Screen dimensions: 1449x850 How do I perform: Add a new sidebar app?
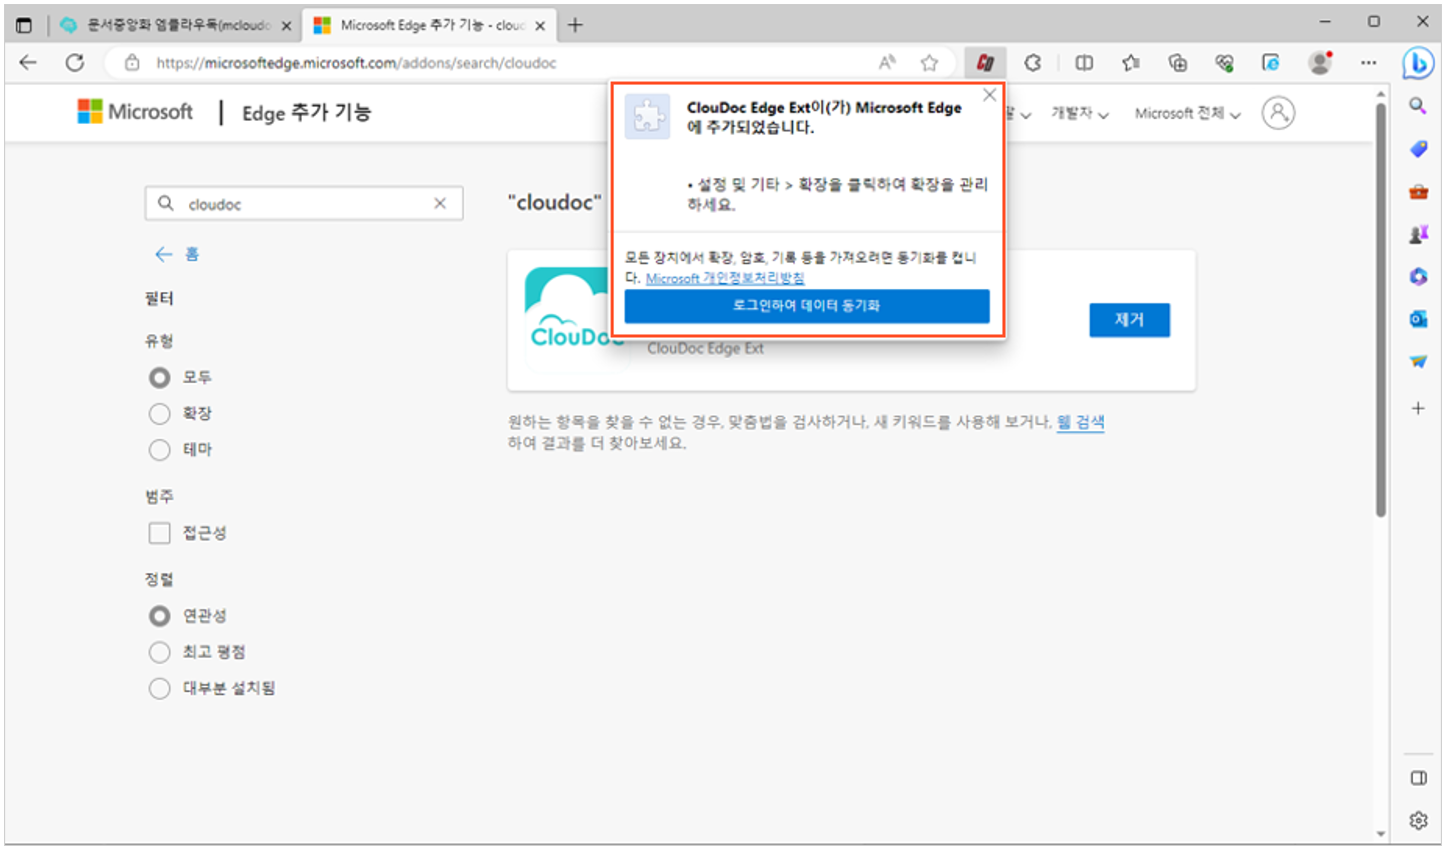(1418, 408)
